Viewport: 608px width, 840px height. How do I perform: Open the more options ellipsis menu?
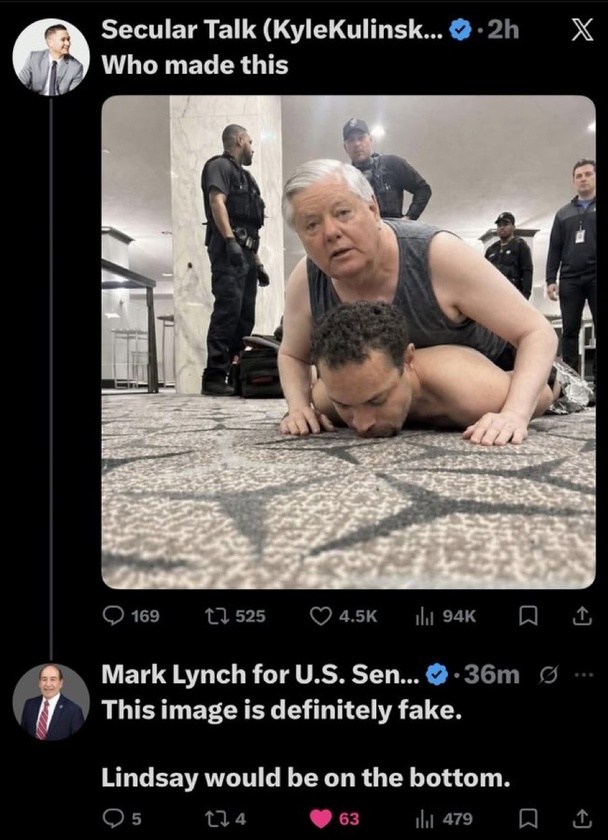click(583, 674)
